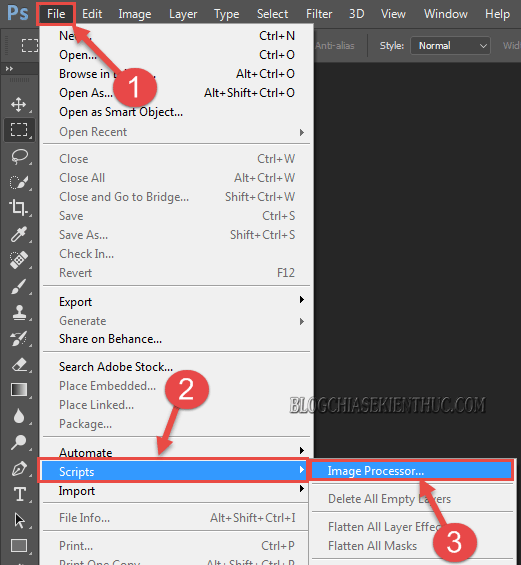Open the View menu

click(393, 14)
